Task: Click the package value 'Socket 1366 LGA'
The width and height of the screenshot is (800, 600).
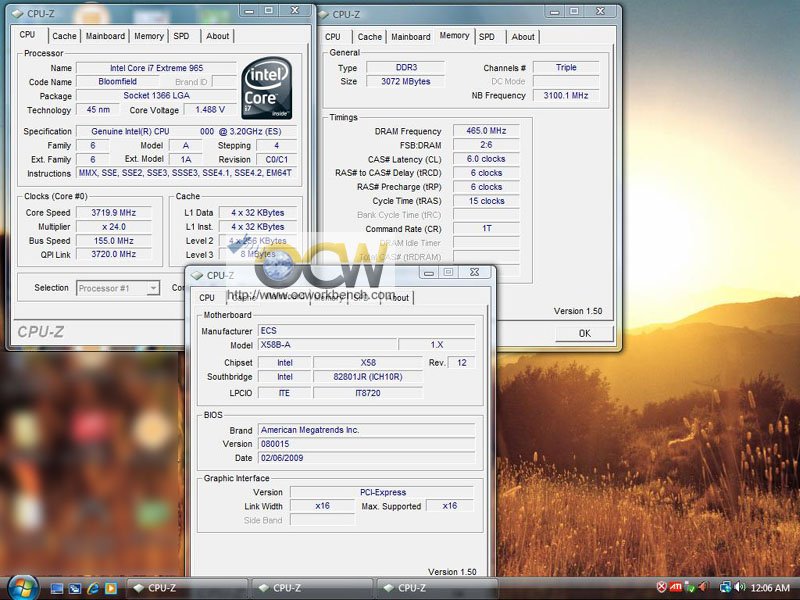Action: click(156, 95)
